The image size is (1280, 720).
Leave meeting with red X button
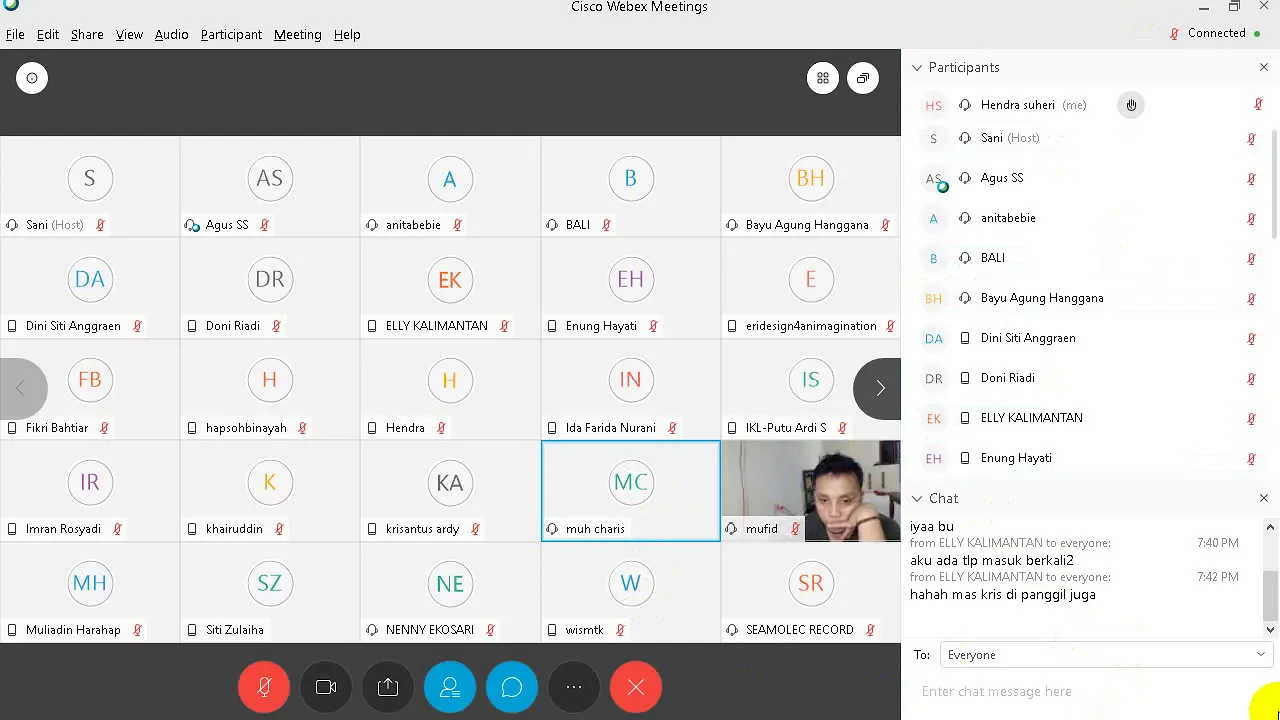[x=636, y=687]
